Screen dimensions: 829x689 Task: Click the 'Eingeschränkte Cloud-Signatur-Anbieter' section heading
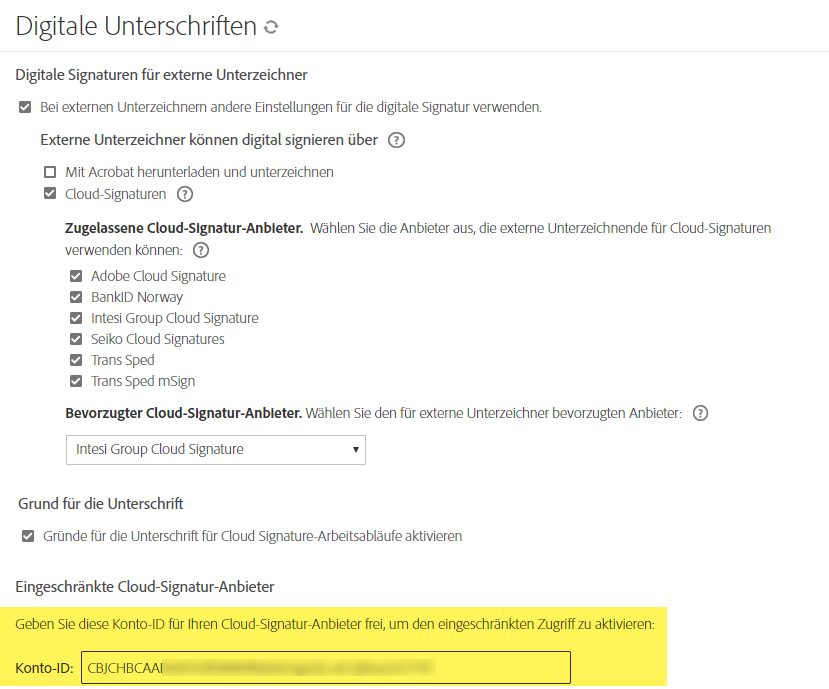pos(145,586)
